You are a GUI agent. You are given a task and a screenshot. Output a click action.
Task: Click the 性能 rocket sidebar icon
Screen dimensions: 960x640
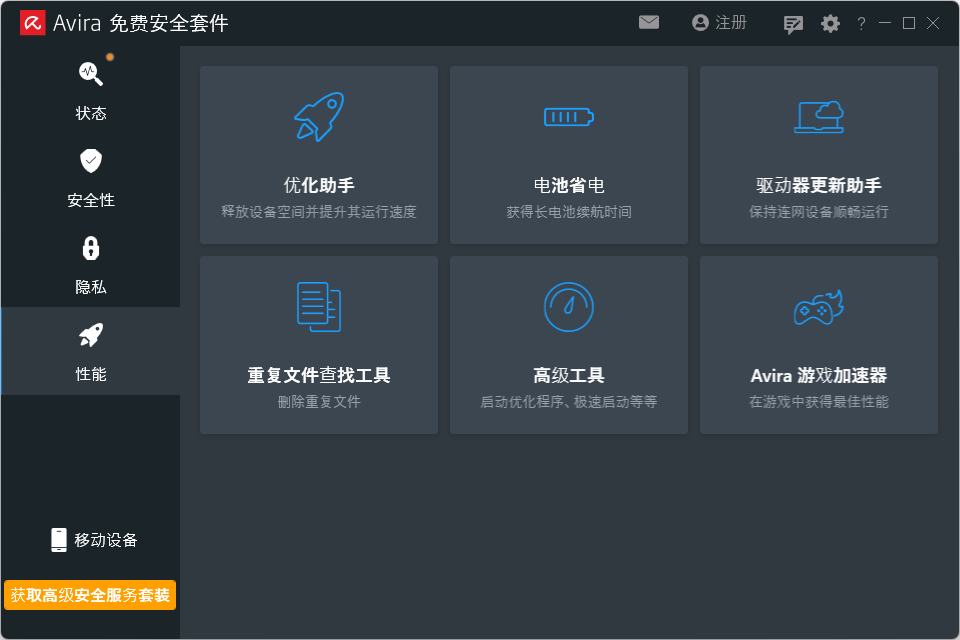click(91, 335)
